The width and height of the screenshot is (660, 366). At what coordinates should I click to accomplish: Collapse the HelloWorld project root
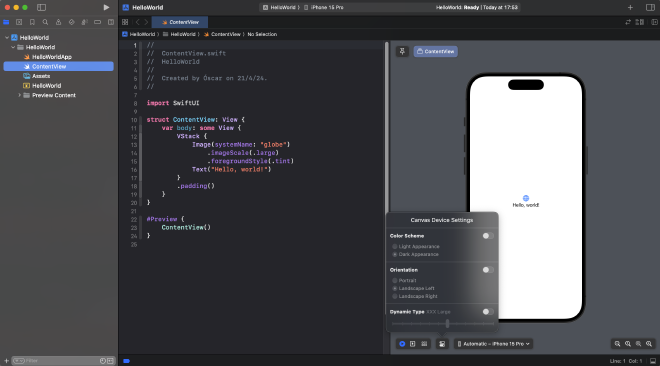click(x=7, y=37)
